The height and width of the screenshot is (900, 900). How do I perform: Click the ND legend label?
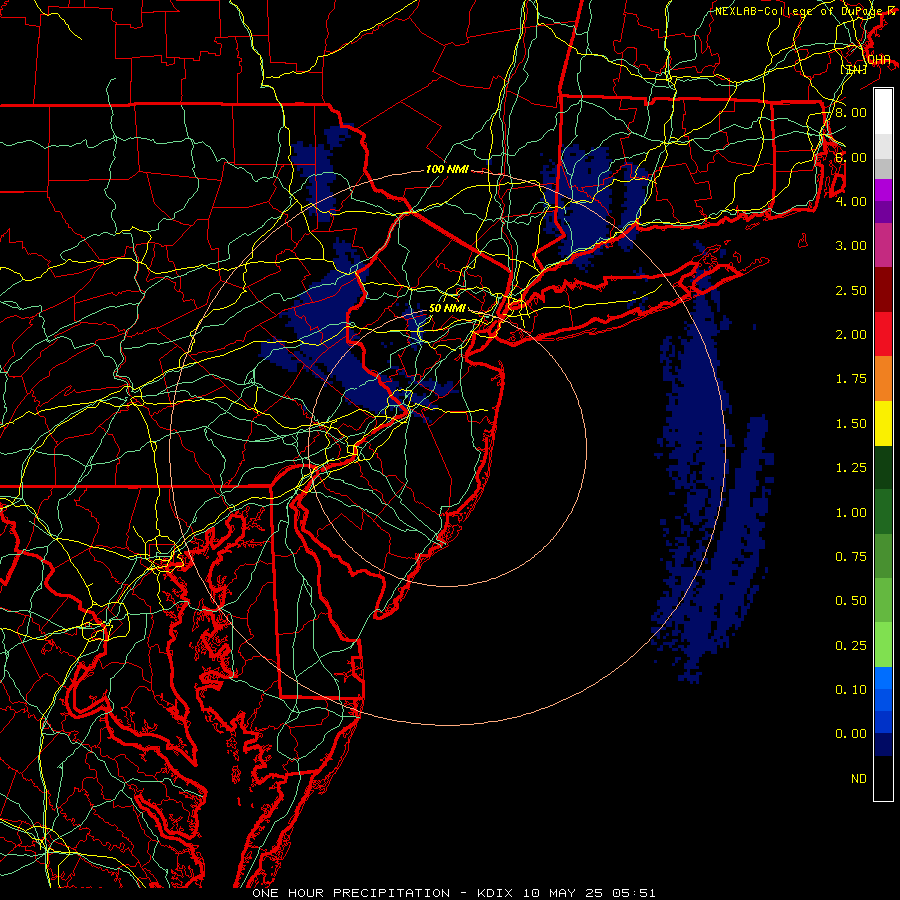pyautogui.click(x=859, y=779)
